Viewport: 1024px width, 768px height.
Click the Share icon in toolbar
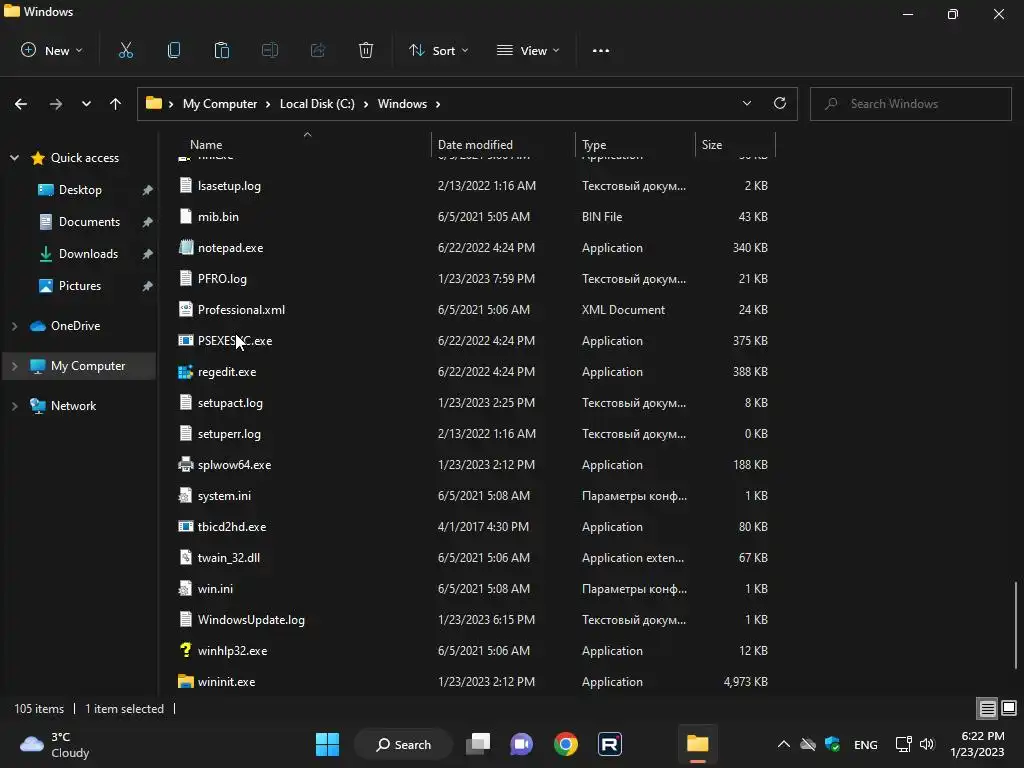coord(318,50)
